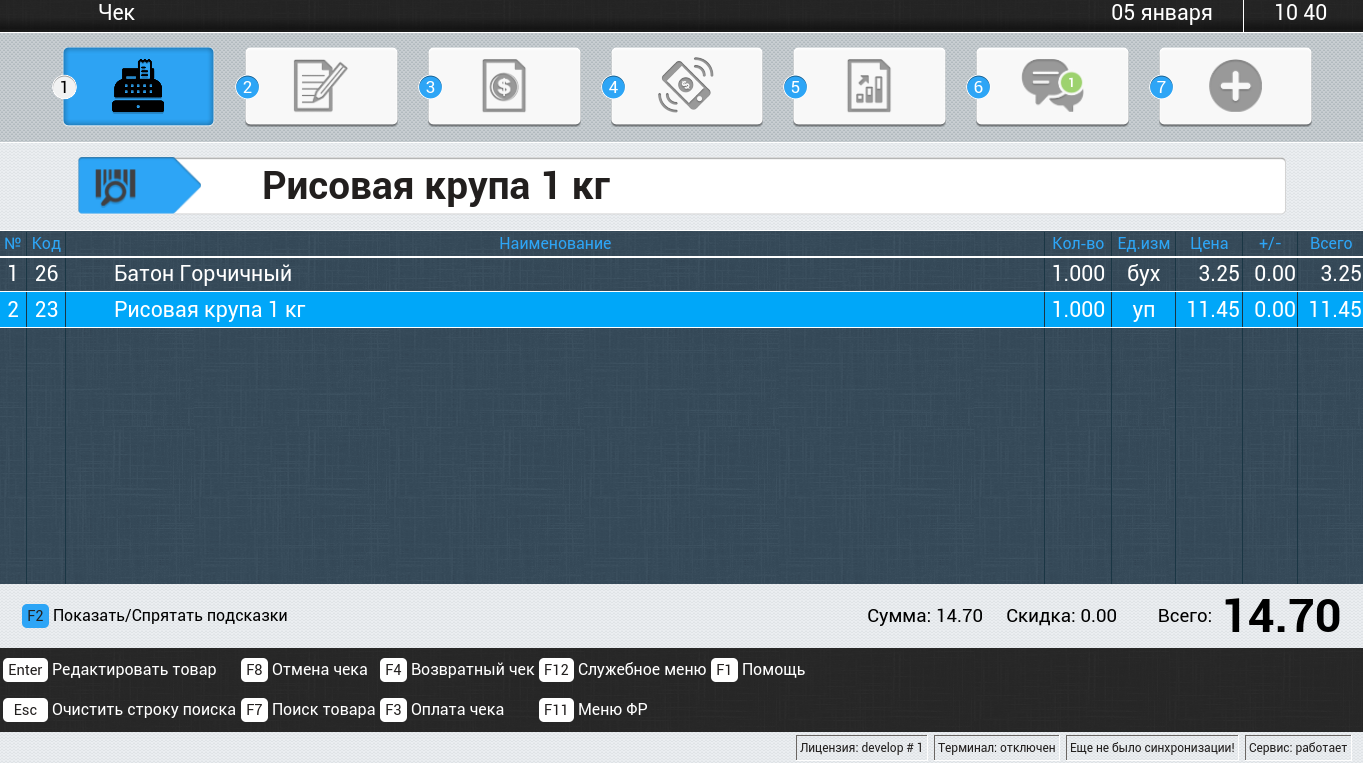Click product code 26
Screen dimensions: 1363x763
coord(46,274)
